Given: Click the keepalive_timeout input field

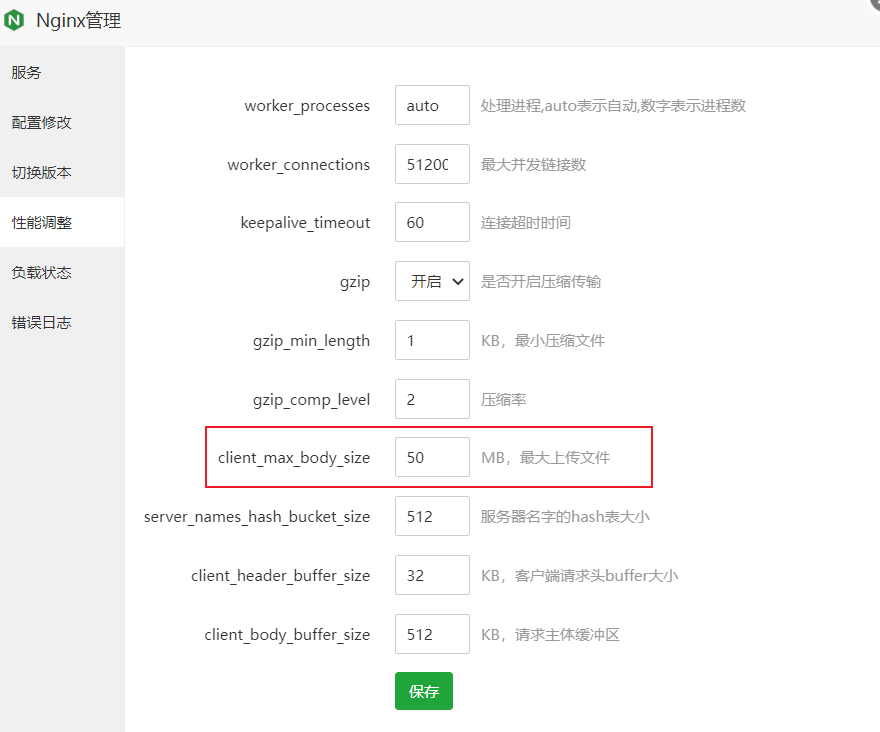Looking at the screenshot, I should (432, 222).
